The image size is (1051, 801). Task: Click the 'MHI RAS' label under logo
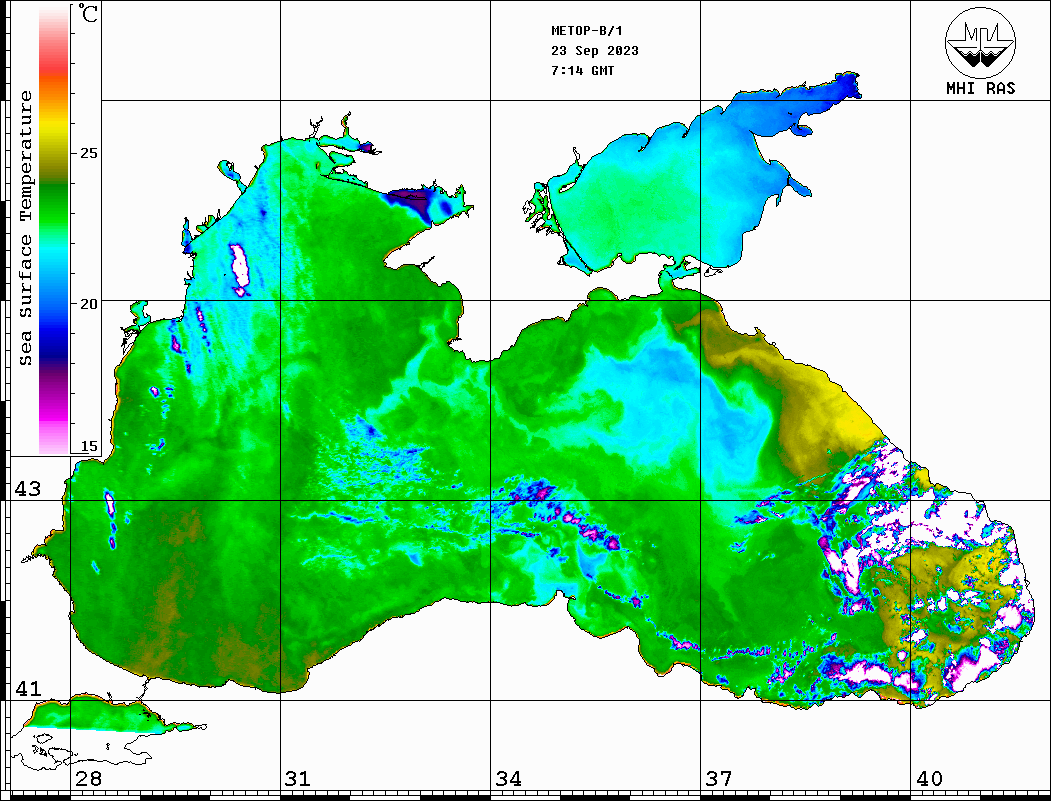(980, 88)
